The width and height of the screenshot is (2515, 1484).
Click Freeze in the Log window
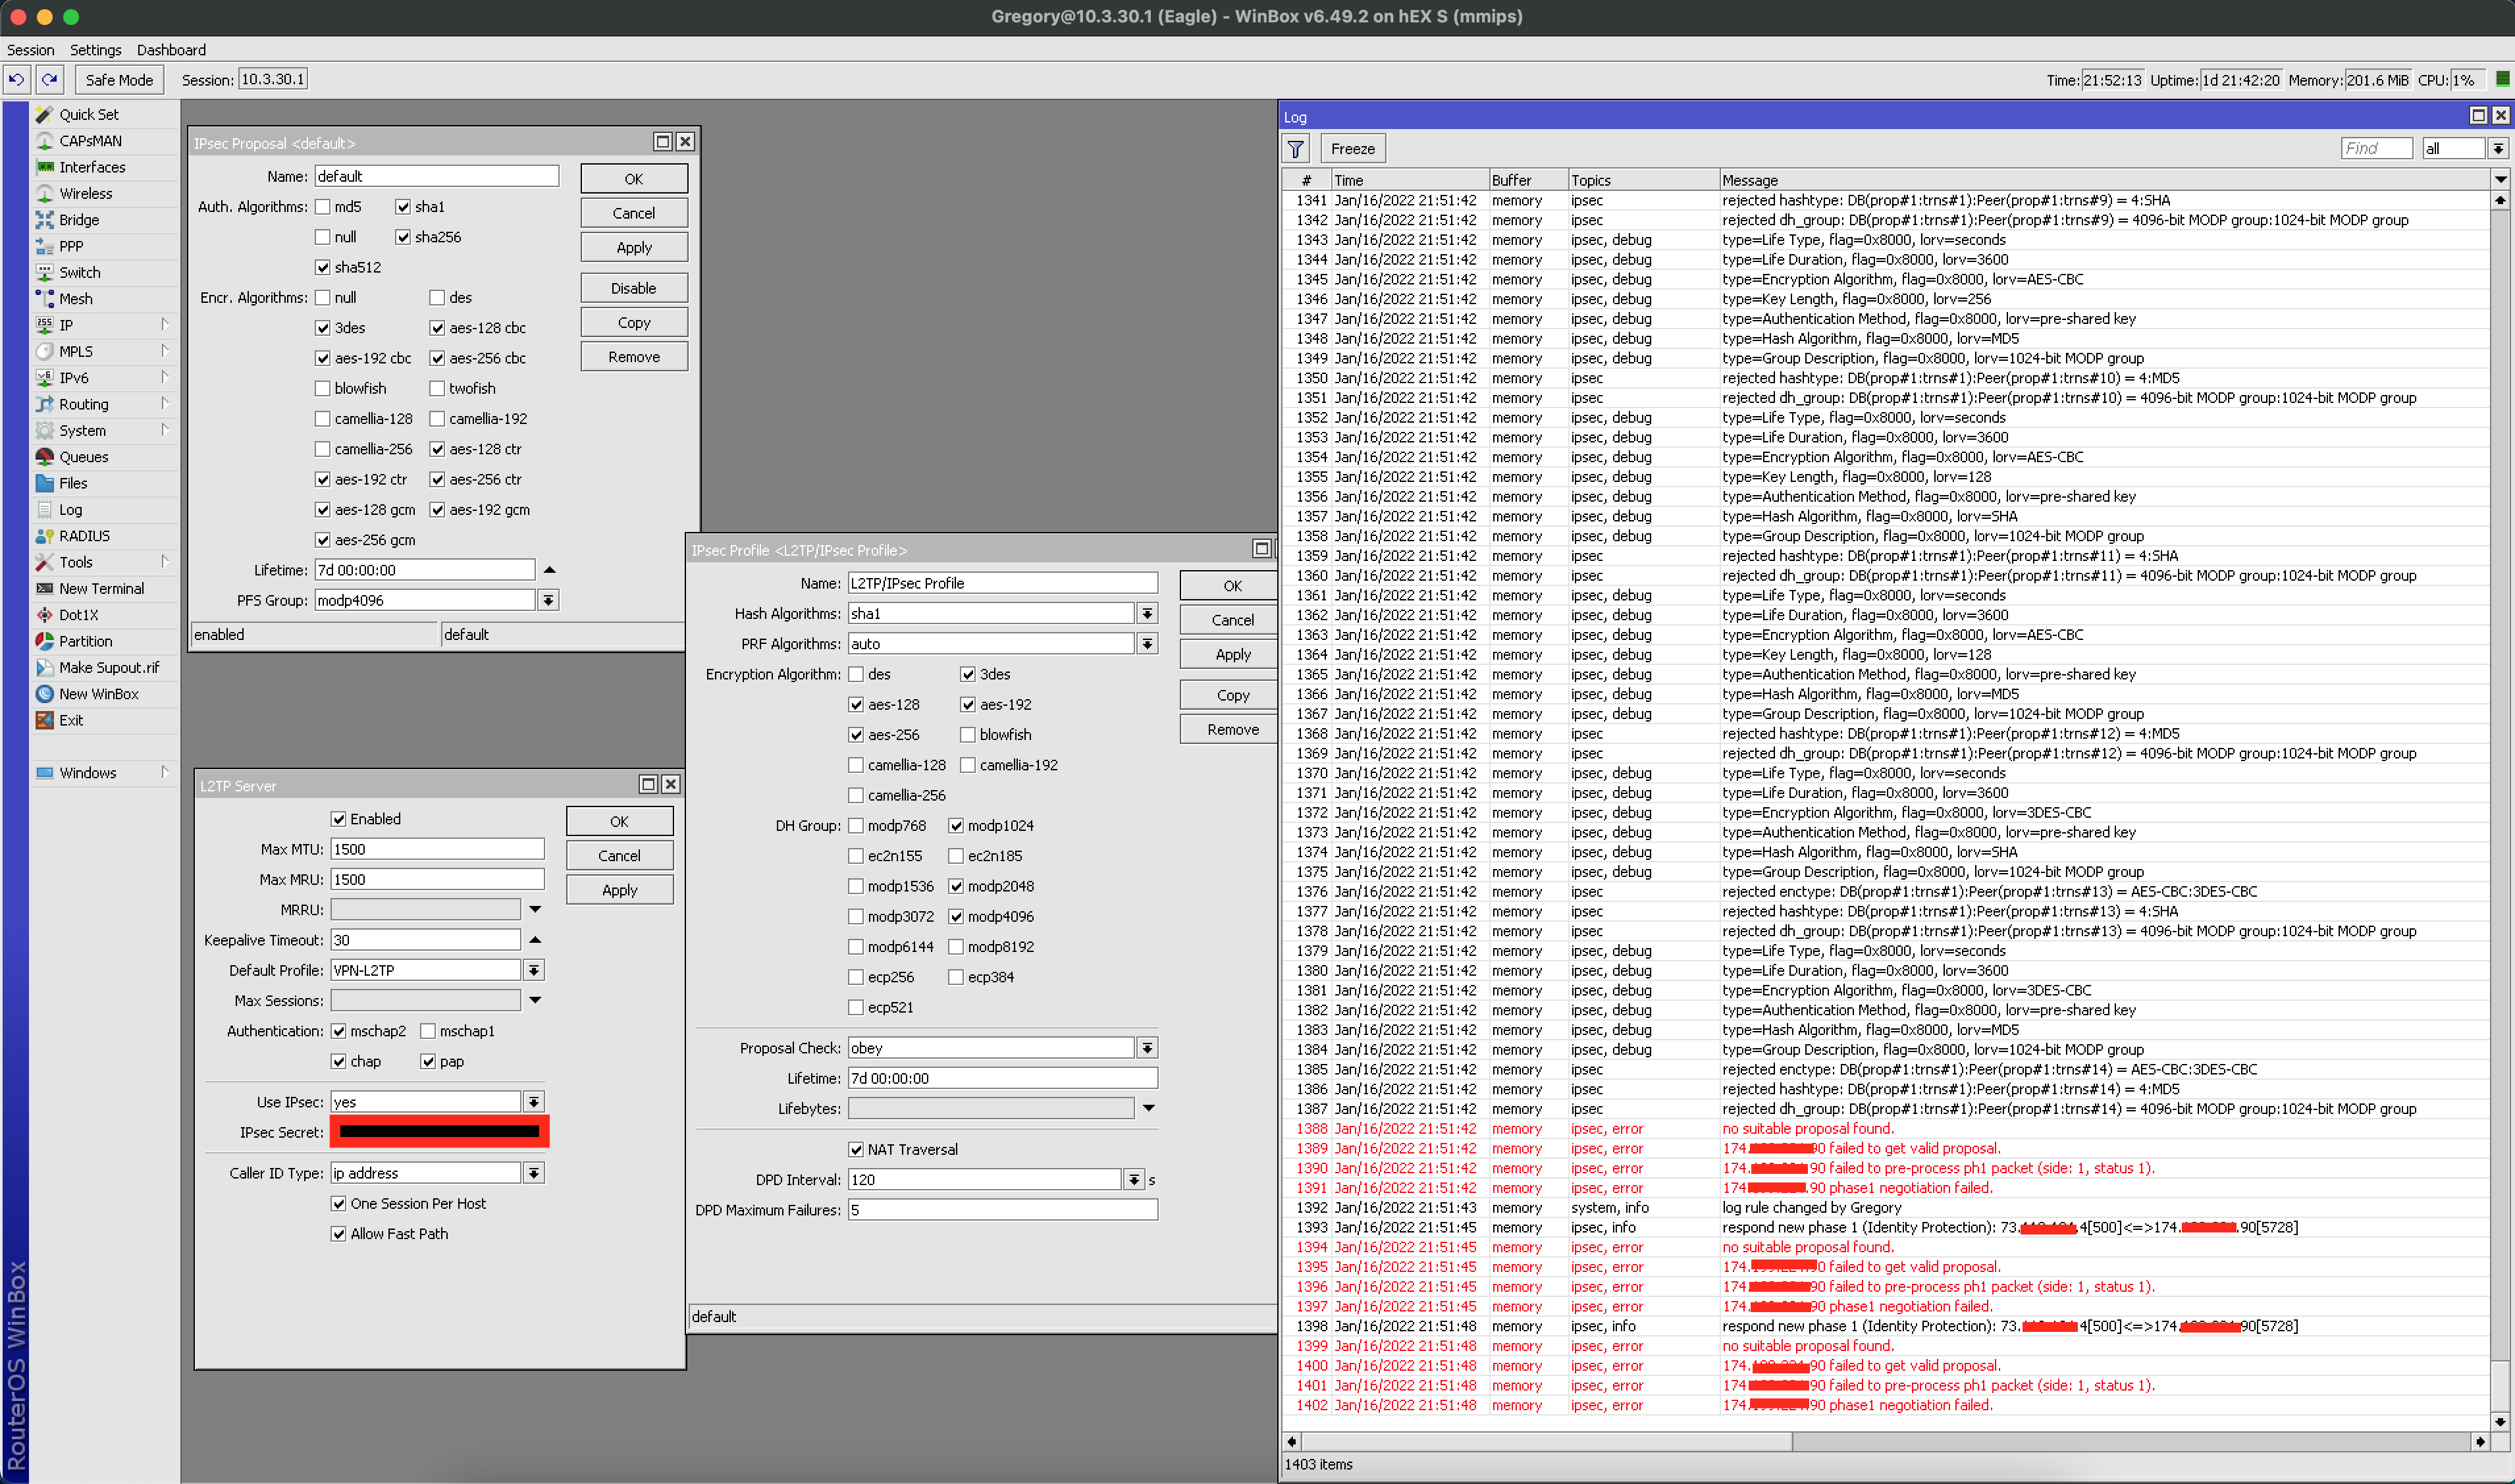click(x=1353, y=149)
